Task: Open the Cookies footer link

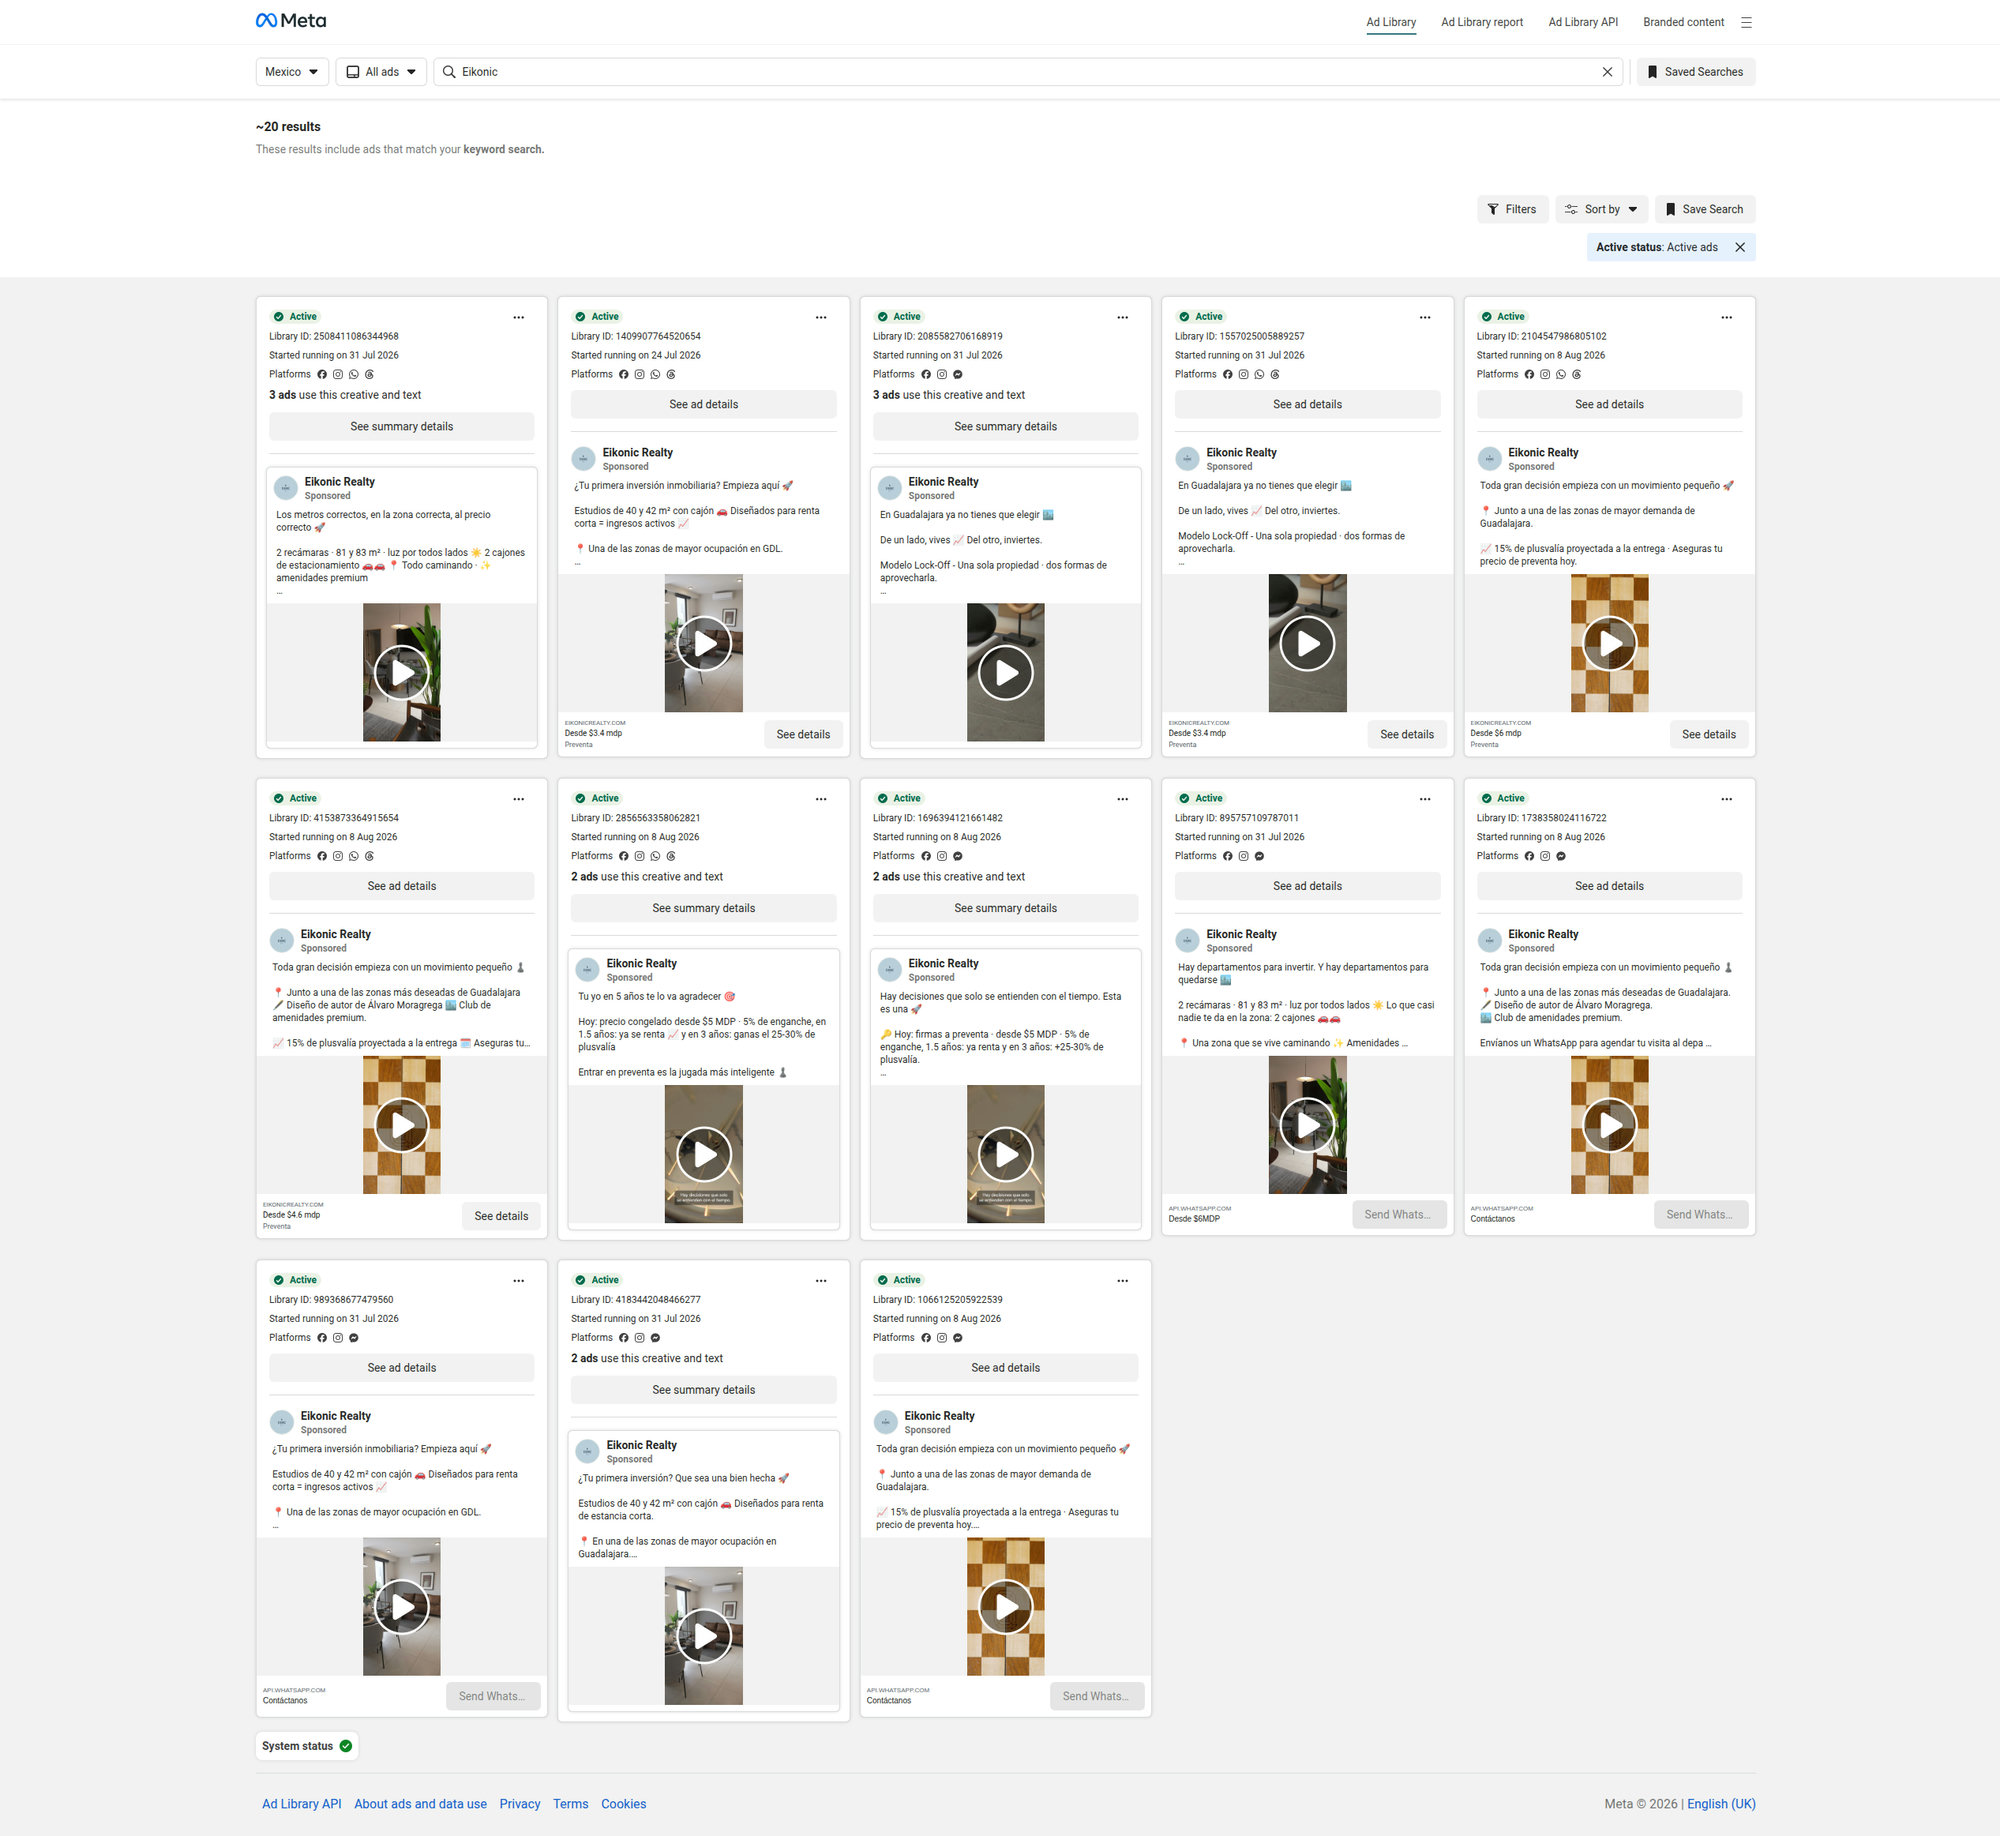Action: coord(624,1805)
